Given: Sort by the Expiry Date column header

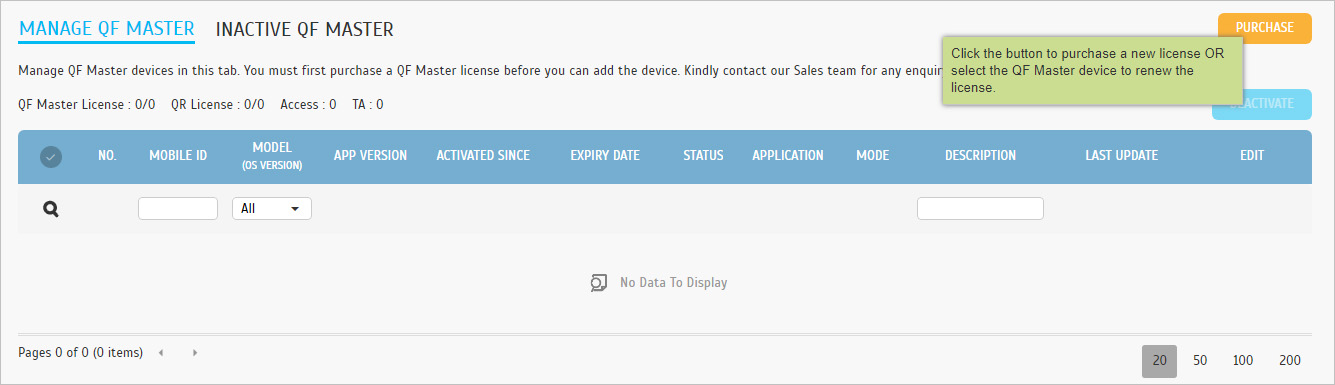Looking at the screenshot, I should 605,156.
